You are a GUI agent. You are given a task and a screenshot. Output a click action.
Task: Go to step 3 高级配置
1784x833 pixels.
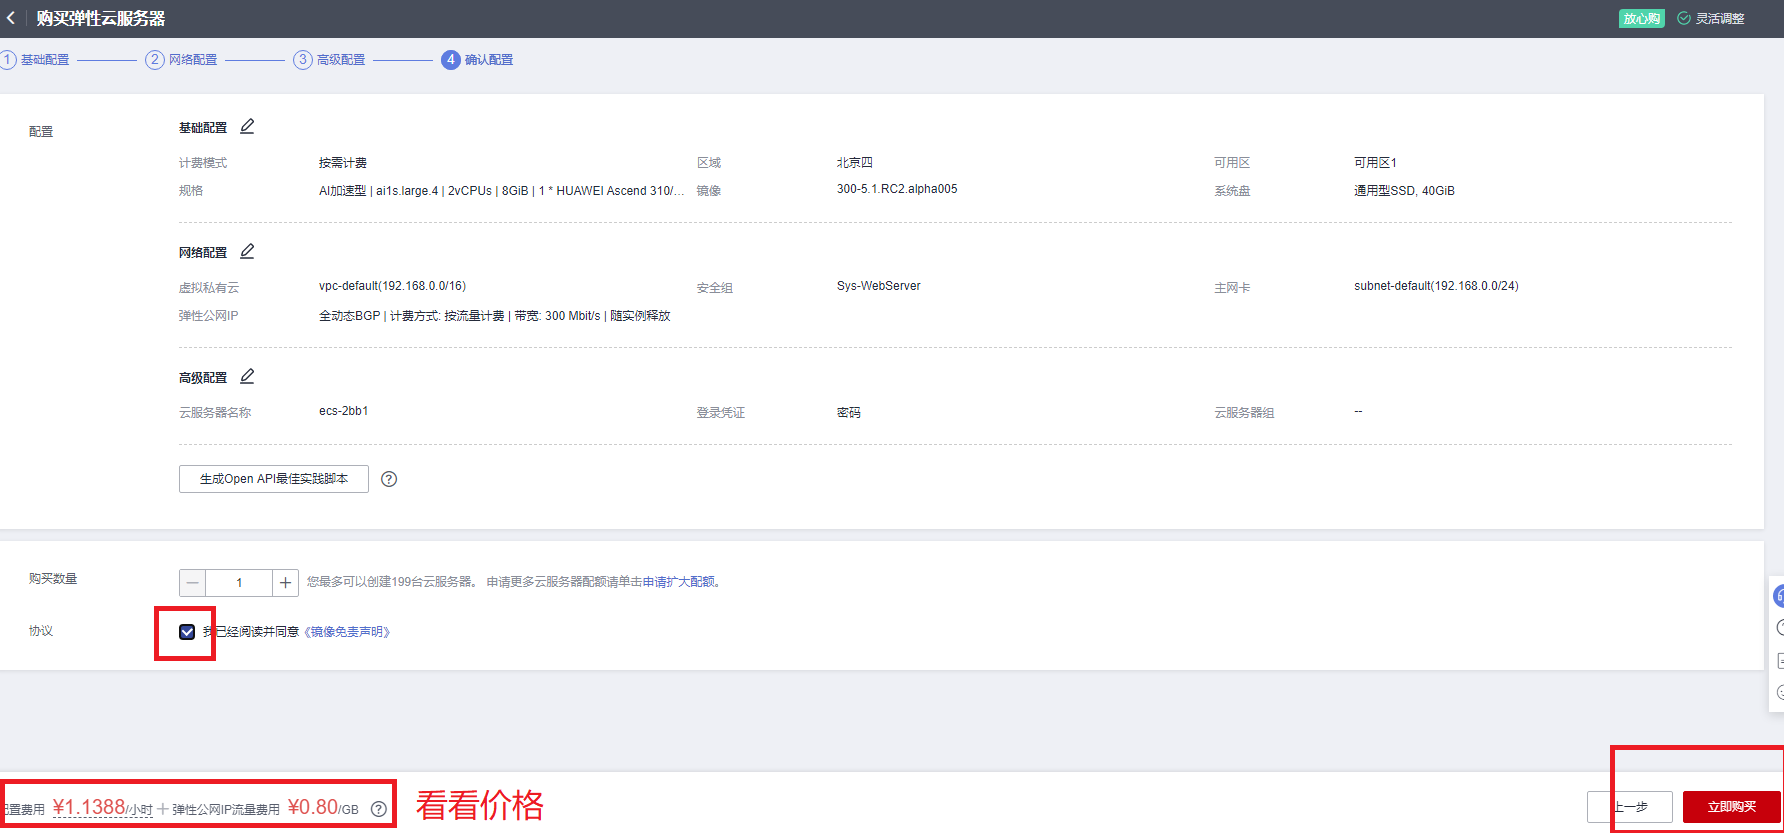[x=330, y=60]
